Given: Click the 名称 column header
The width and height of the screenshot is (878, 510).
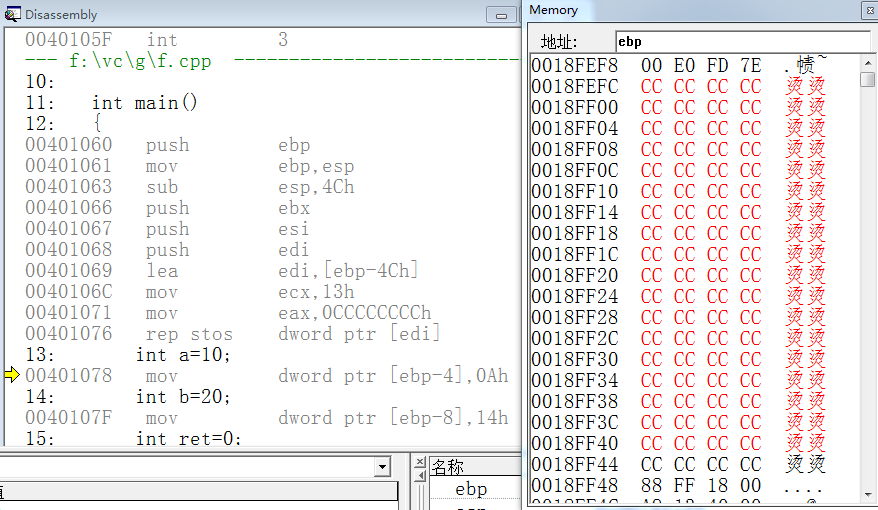Looking at the screenshot, I should tap(475, 466).
